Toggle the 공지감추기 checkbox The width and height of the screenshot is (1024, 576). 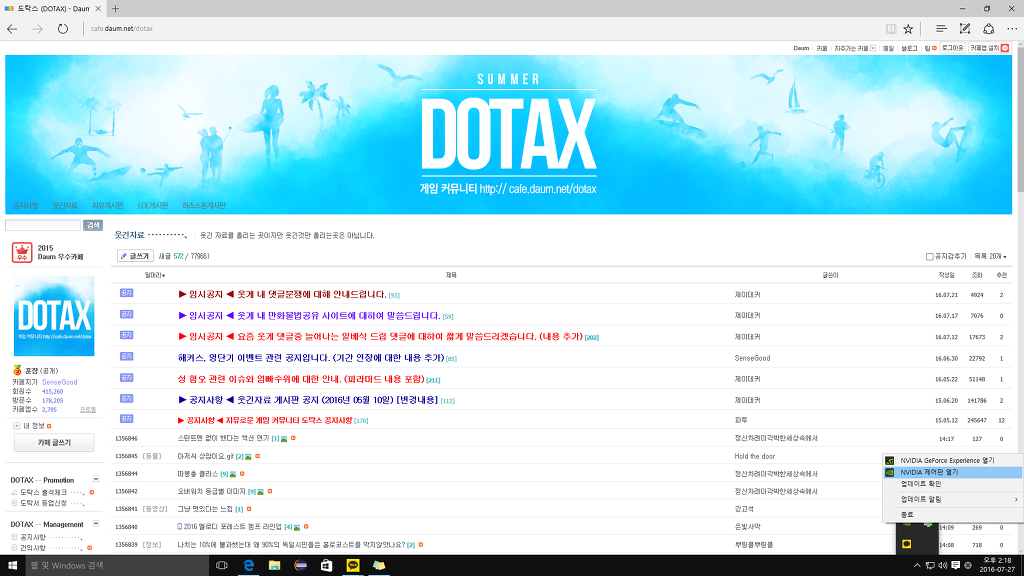[929, 257]
